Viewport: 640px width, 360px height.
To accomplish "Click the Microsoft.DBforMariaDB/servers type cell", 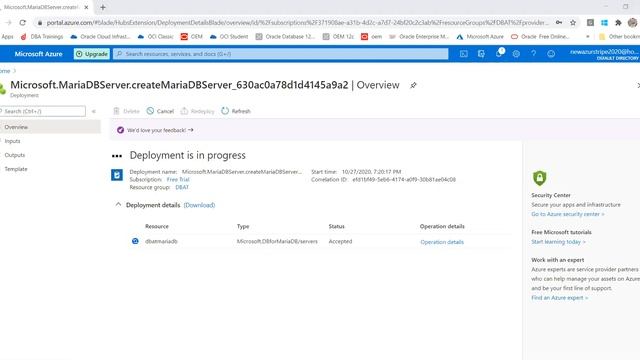I will click(x=277, y=241).
